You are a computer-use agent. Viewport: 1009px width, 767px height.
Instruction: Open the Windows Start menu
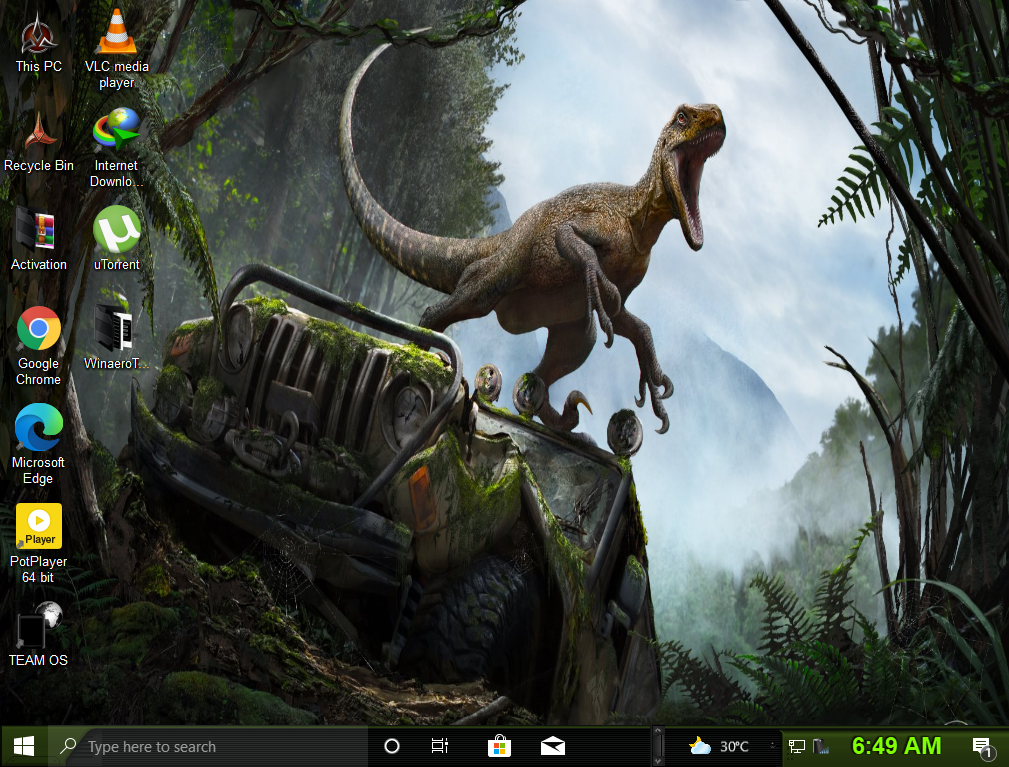coord(24,746)
